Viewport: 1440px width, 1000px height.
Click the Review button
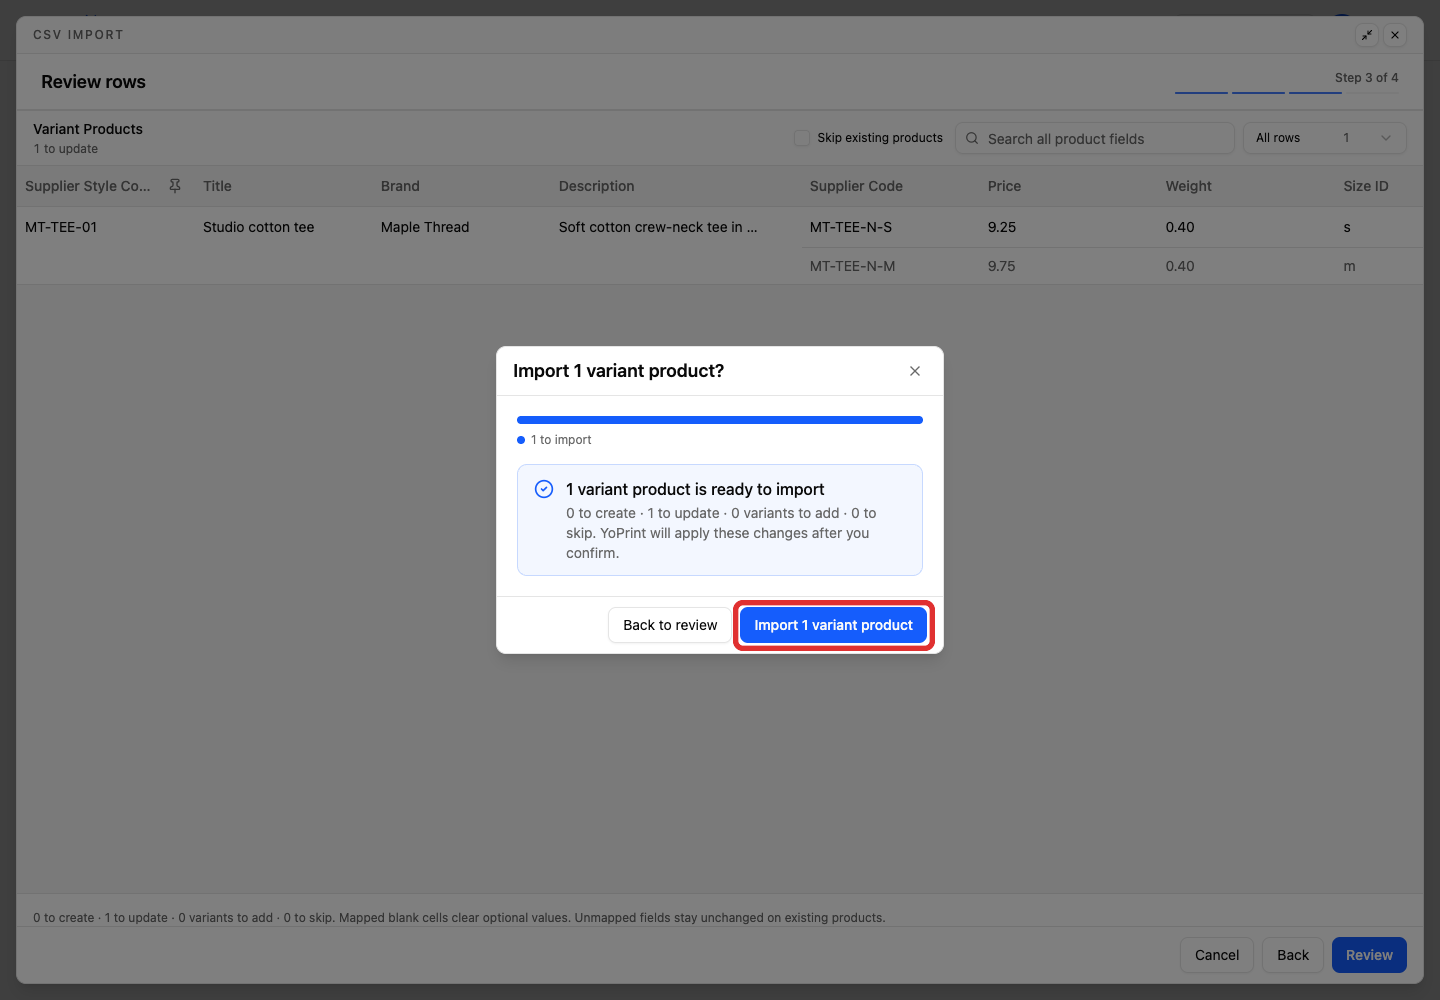point(1369,955)
